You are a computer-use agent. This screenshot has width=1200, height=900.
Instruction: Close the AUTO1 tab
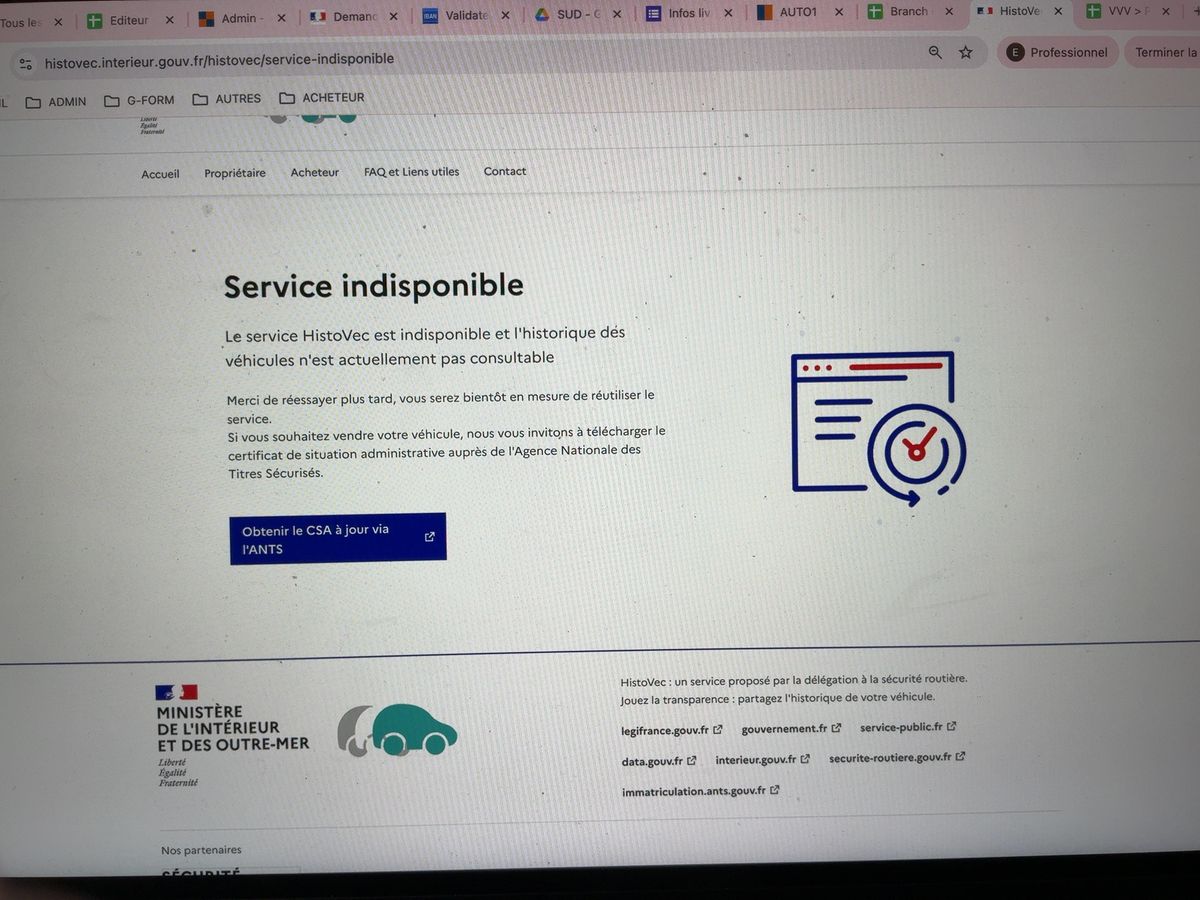[x=838, y=12]
